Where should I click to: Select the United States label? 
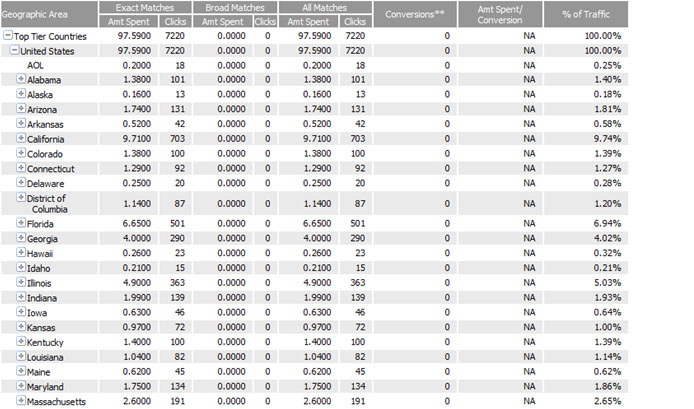pos(47,51)
